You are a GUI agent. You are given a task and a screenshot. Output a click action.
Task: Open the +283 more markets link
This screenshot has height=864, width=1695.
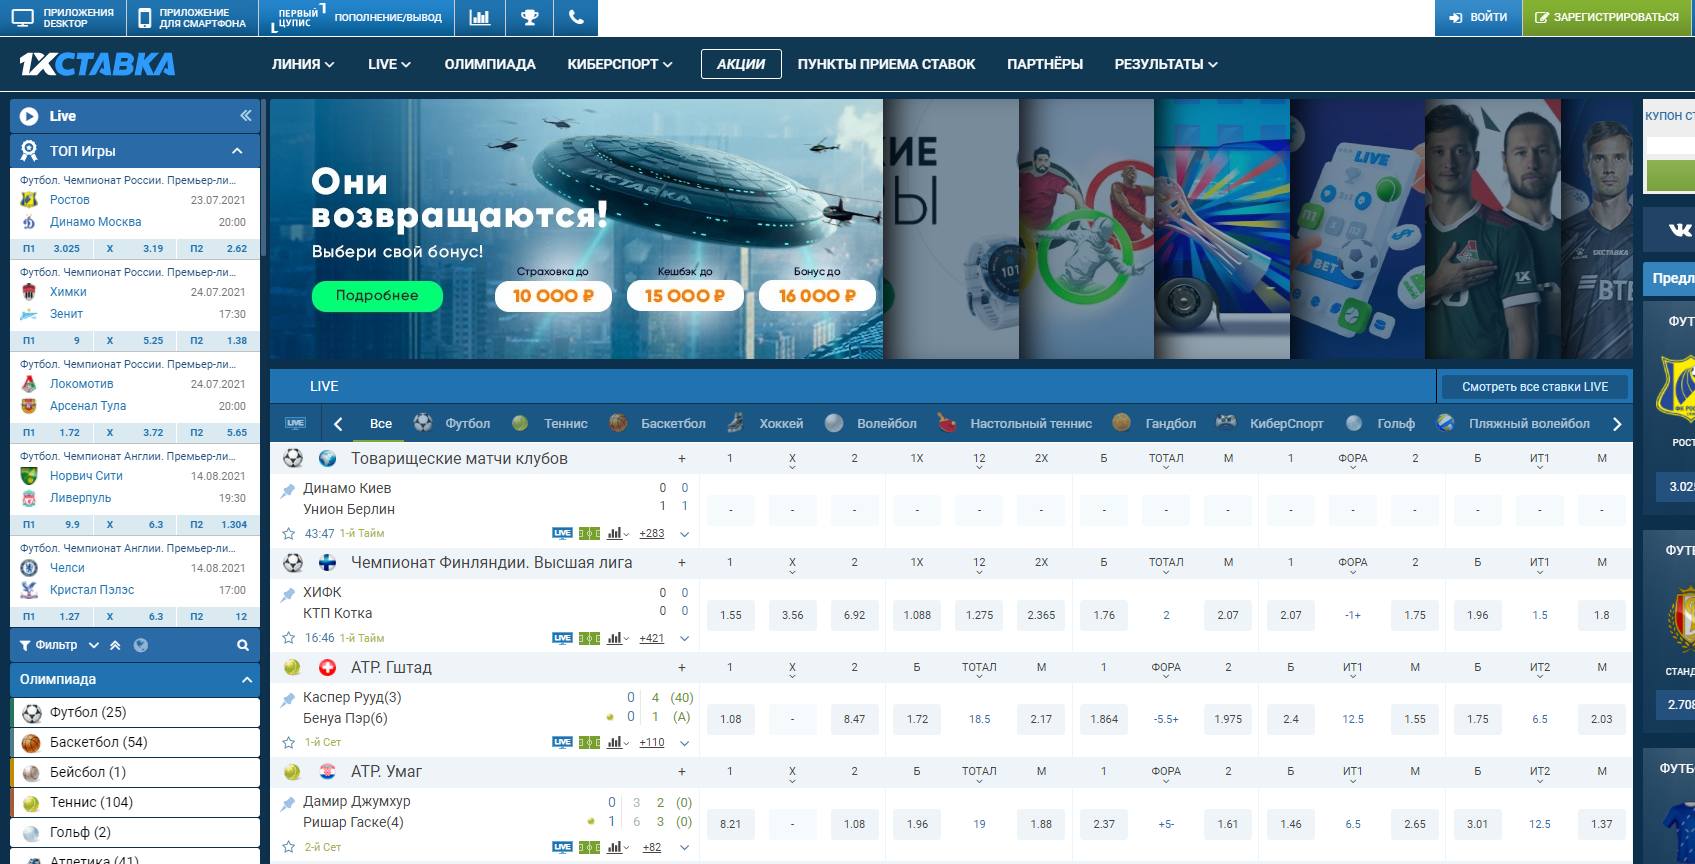(x=652, y=534)
